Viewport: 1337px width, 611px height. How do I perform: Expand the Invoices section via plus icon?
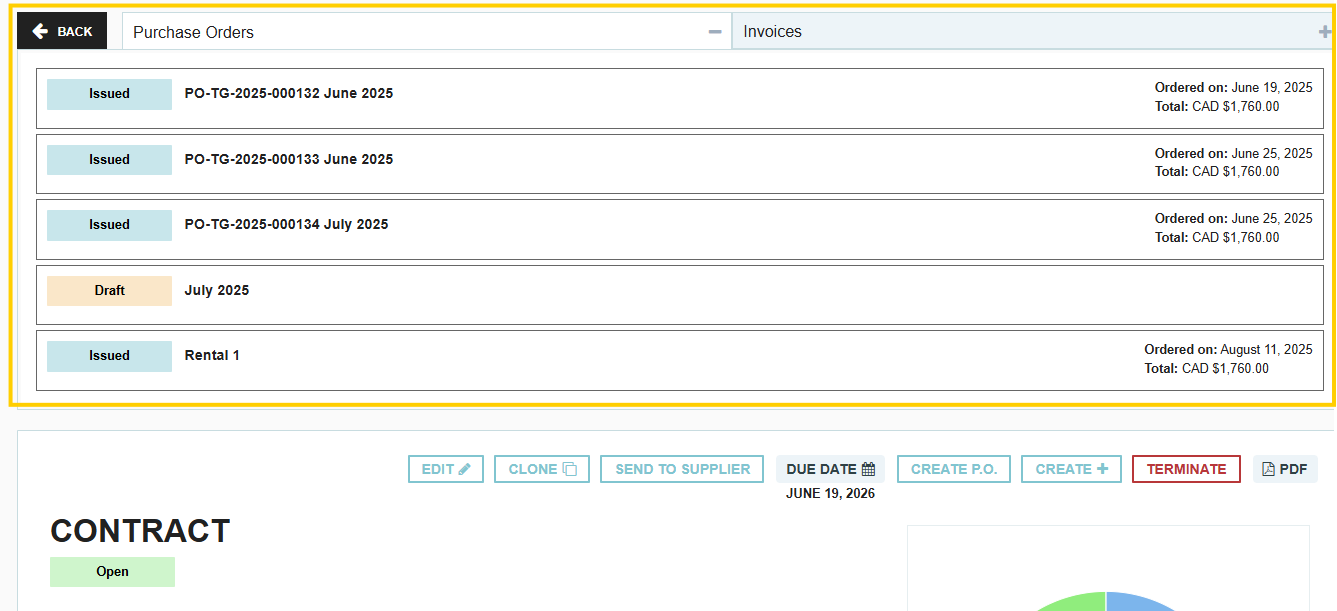pyautogui.click(x=1325, y=32)
